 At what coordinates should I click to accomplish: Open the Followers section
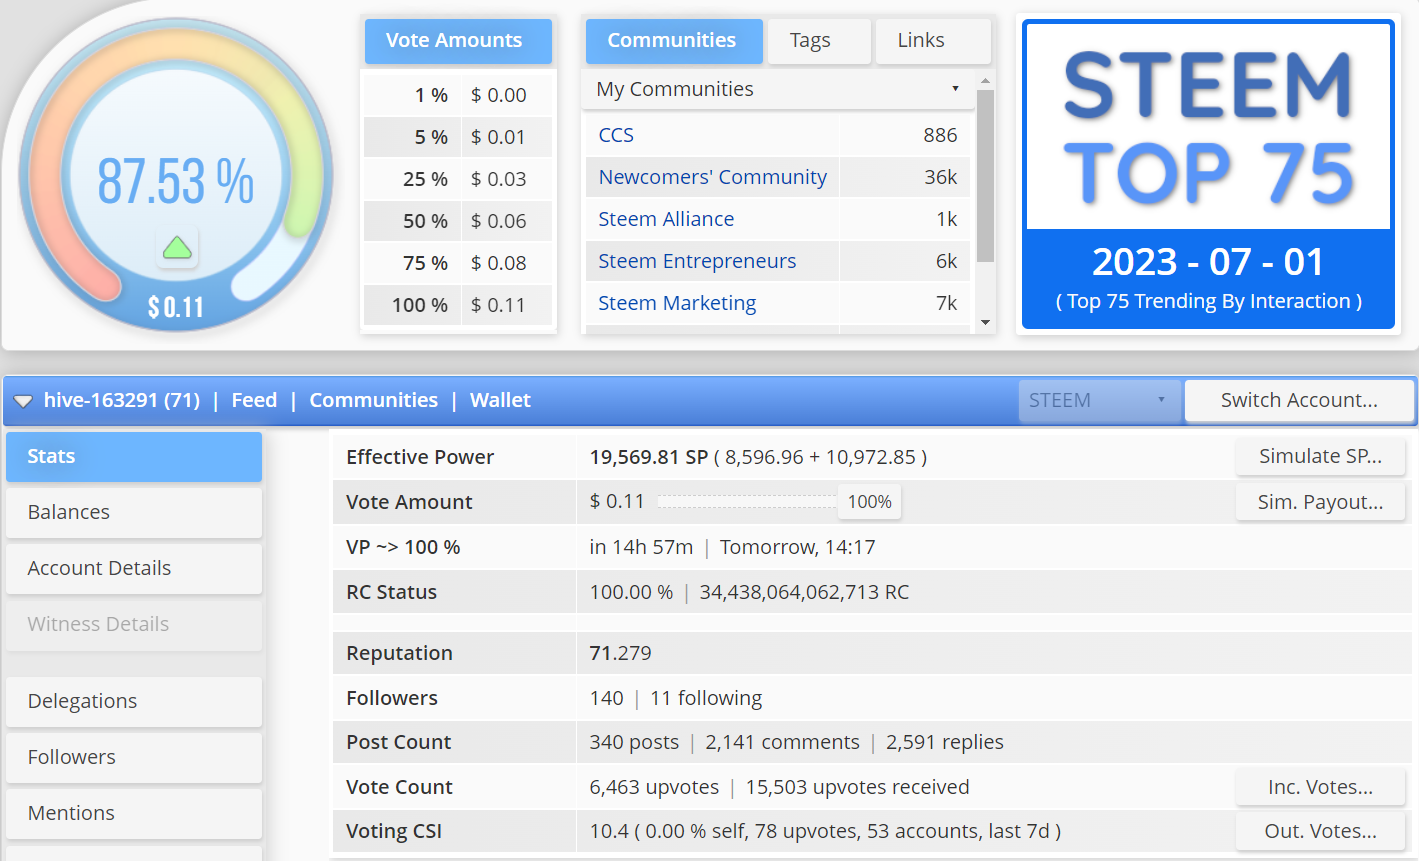[133, 757]
